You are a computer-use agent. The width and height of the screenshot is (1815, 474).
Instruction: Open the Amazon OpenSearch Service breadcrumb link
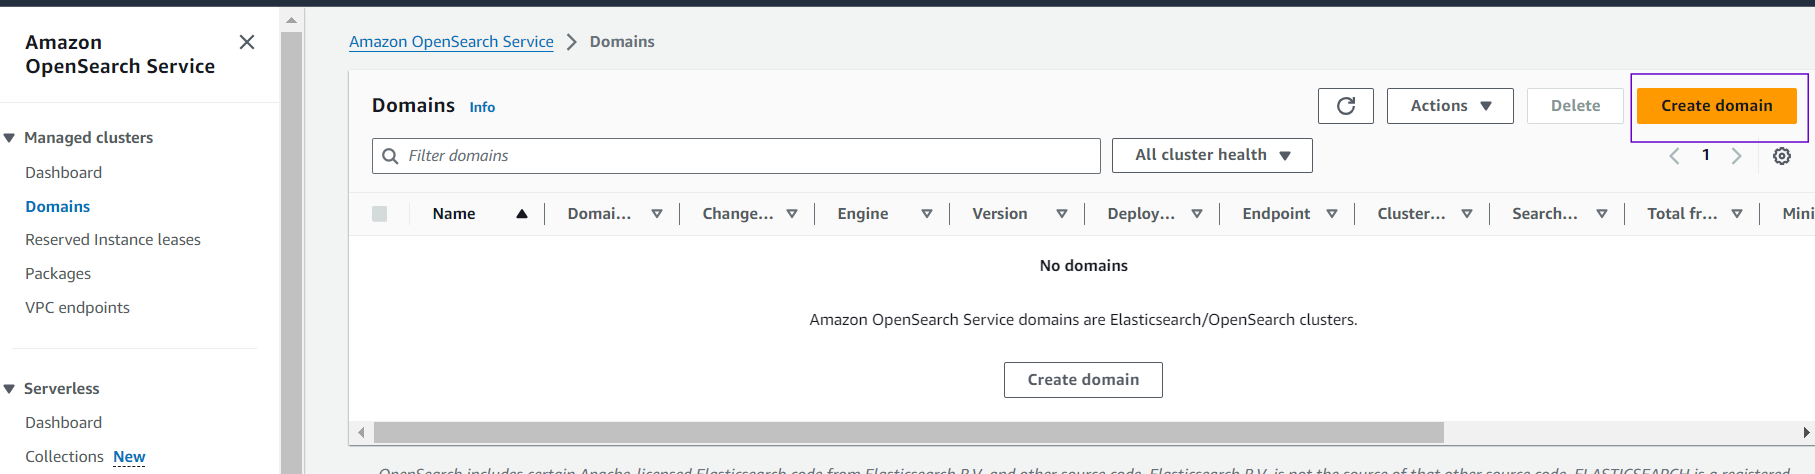pos(451,42)
